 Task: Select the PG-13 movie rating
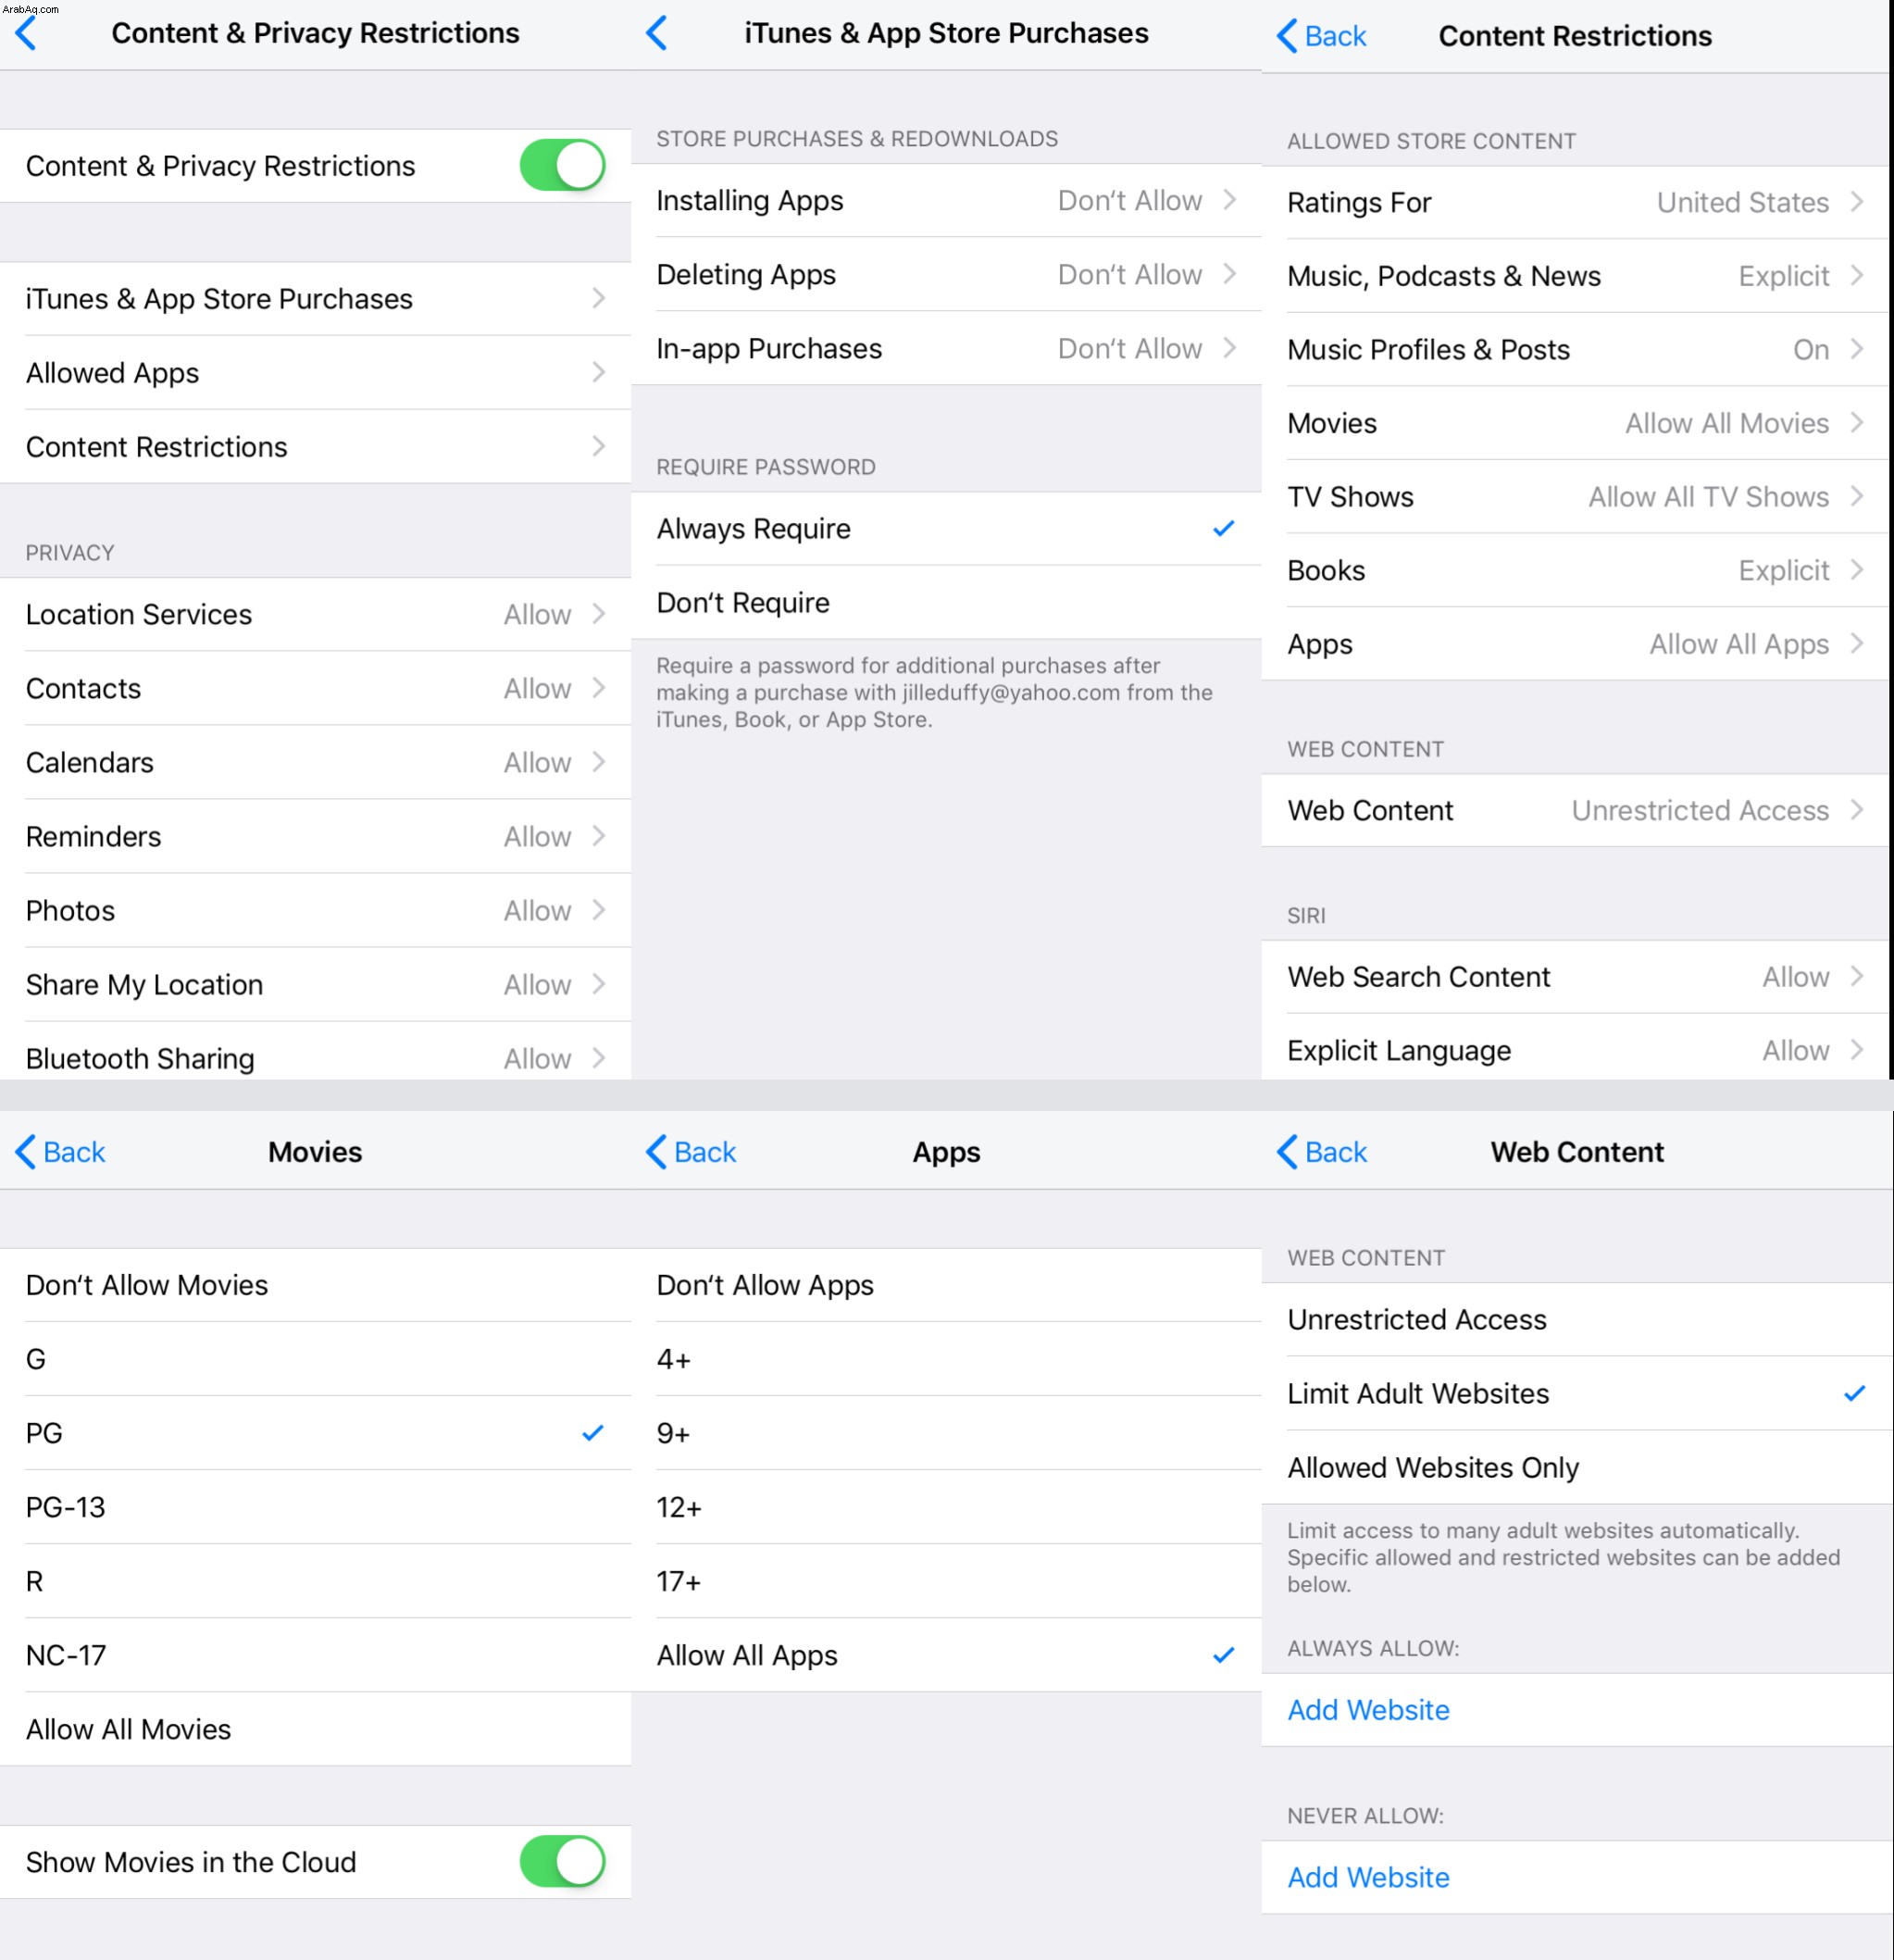coord(315,1507)
